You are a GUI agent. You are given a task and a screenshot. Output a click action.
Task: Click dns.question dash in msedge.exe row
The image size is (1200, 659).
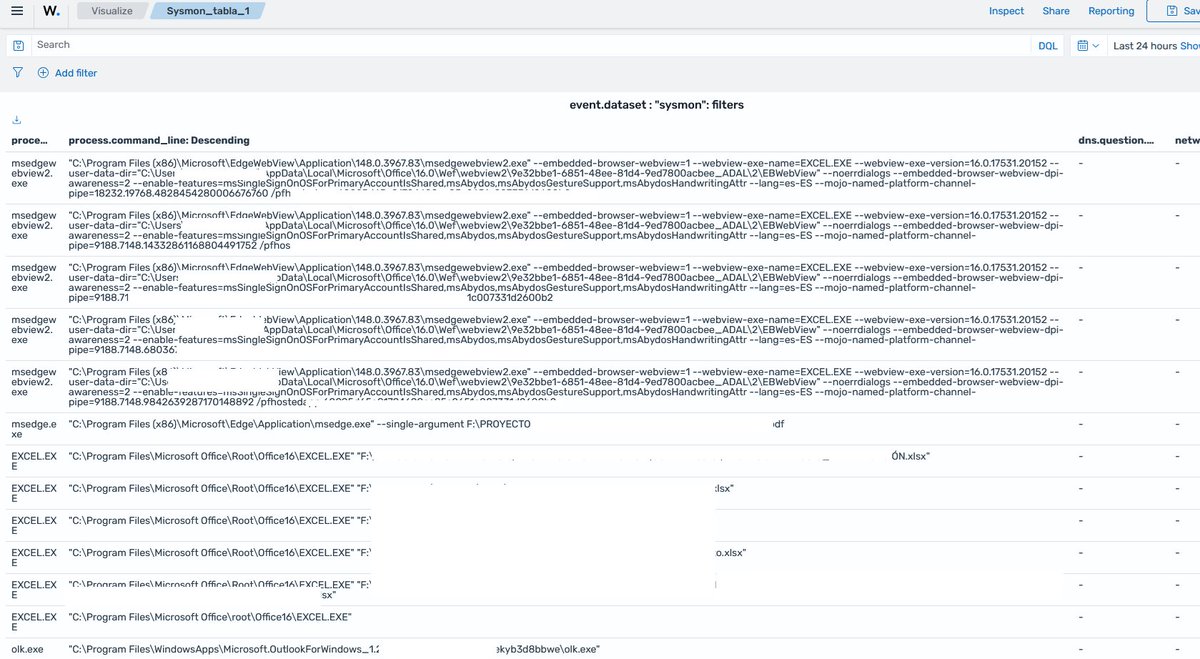point(1080,424)
